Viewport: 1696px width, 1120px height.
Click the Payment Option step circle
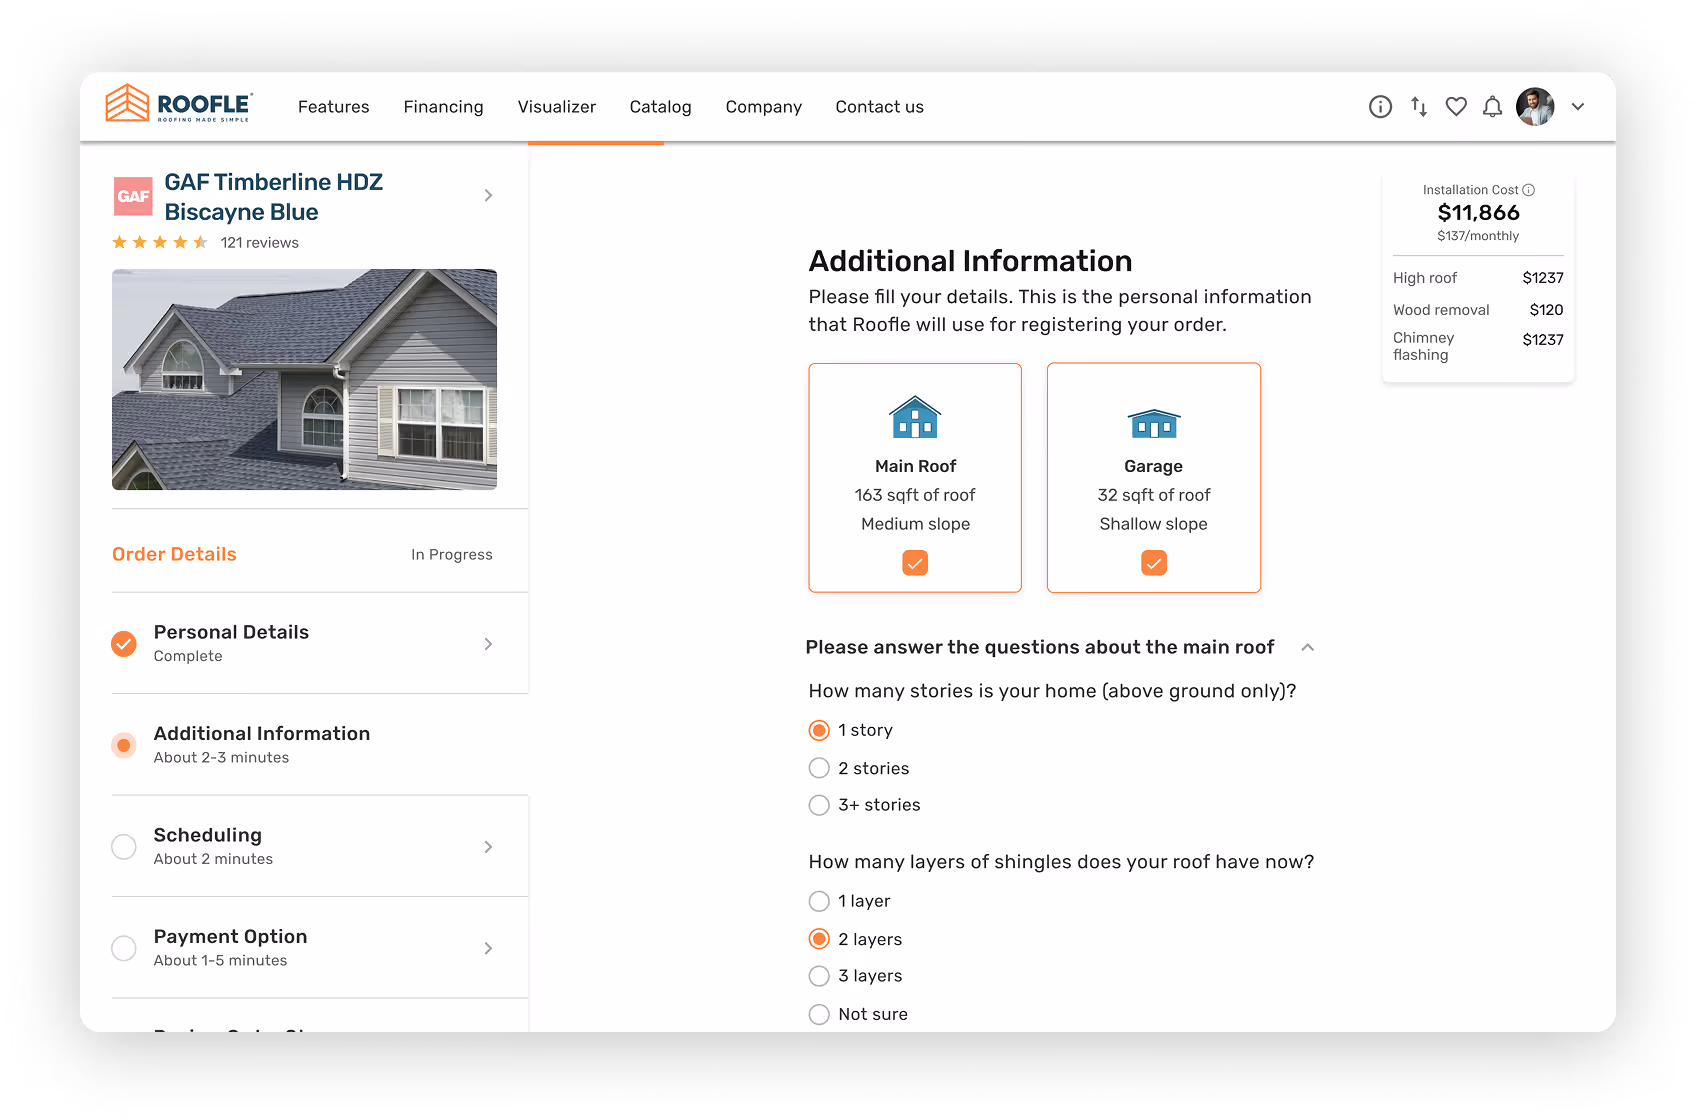124,948
